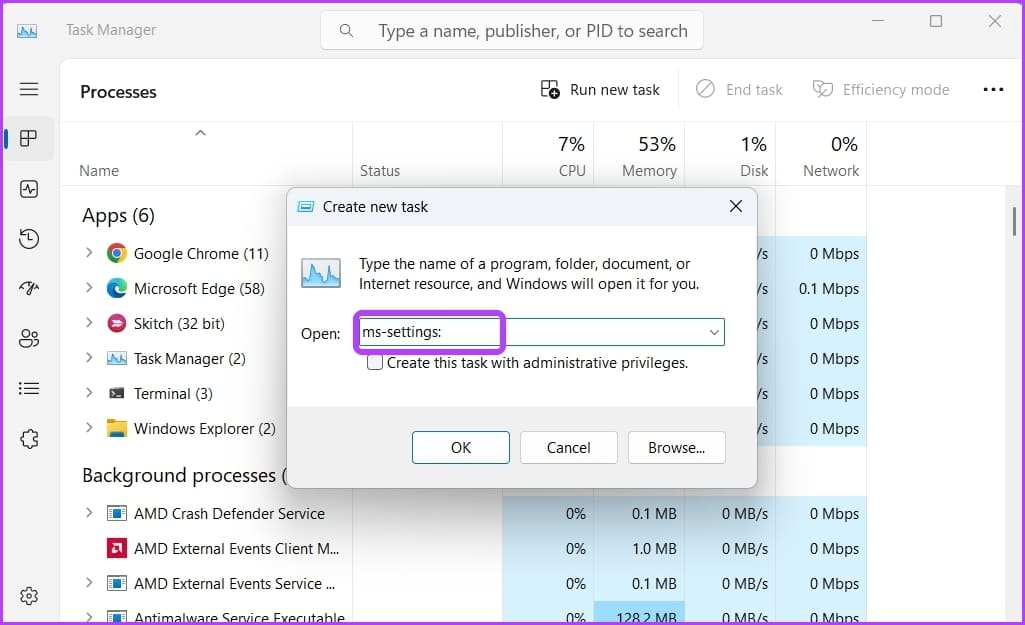Click Cancel in Create new task dialog
Image resolution: width=1025 pixels, height=625 pixels.
click(569, 448)
